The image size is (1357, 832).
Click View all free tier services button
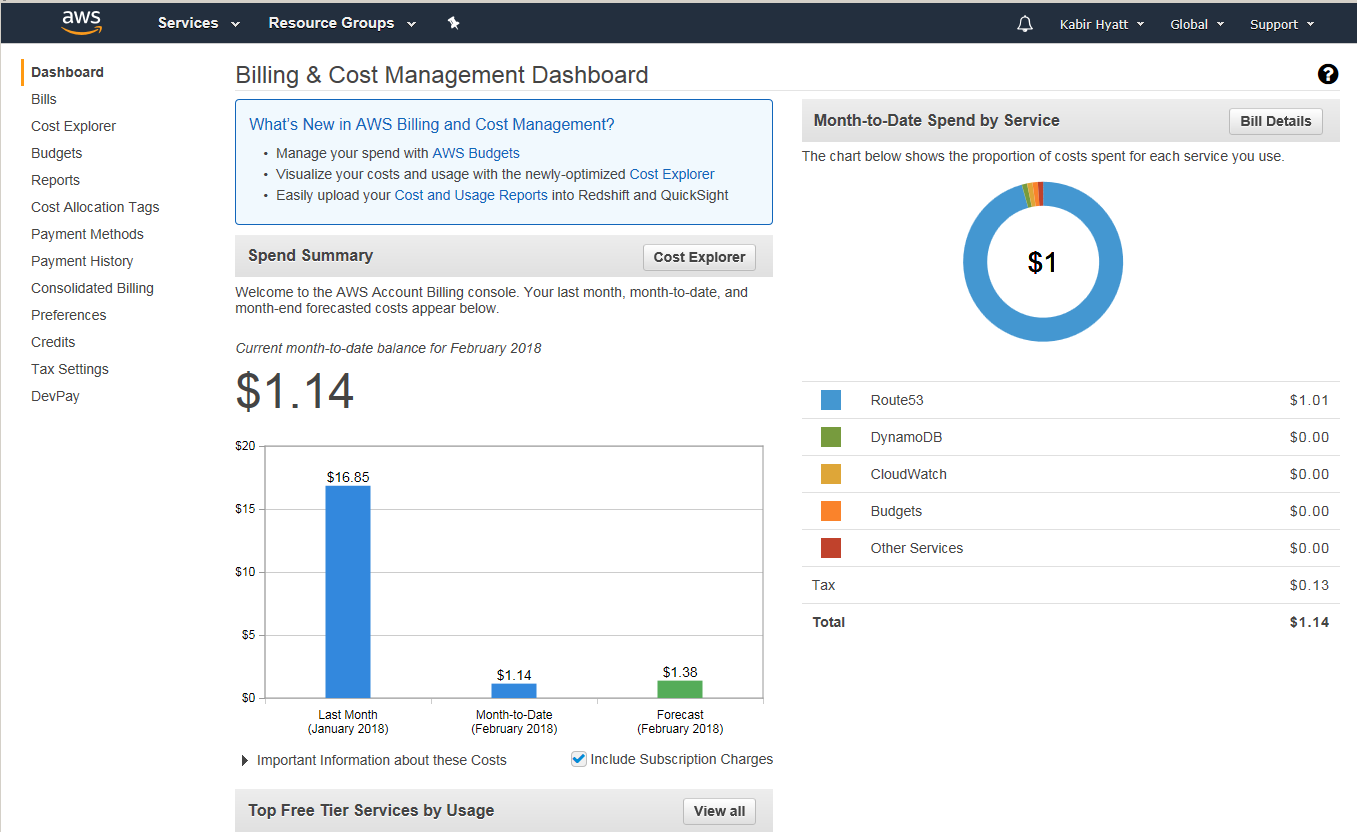click(x=719, y=811)
